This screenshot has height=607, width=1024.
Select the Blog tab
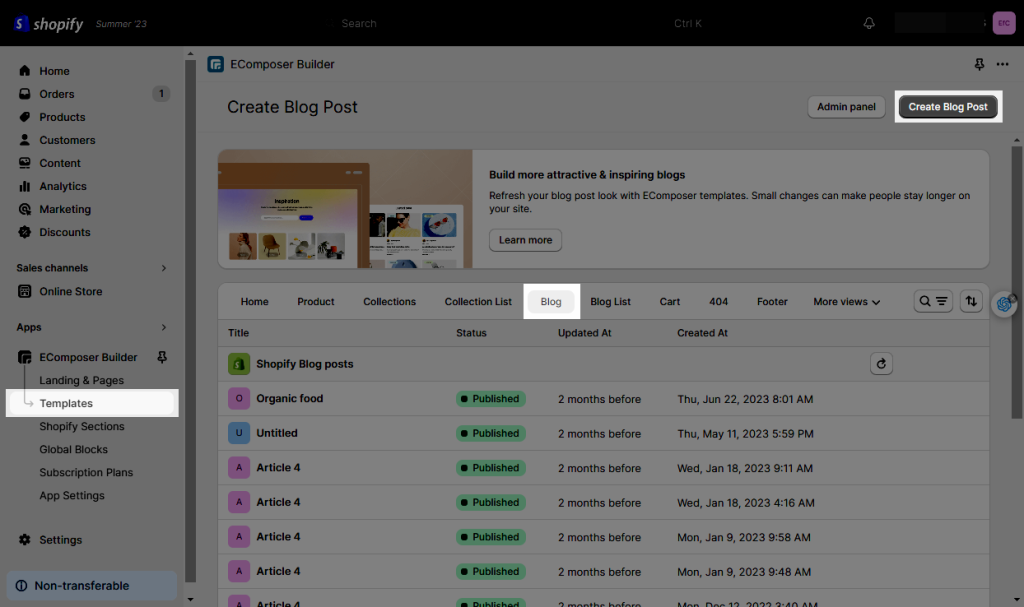[x=551, y=302]
